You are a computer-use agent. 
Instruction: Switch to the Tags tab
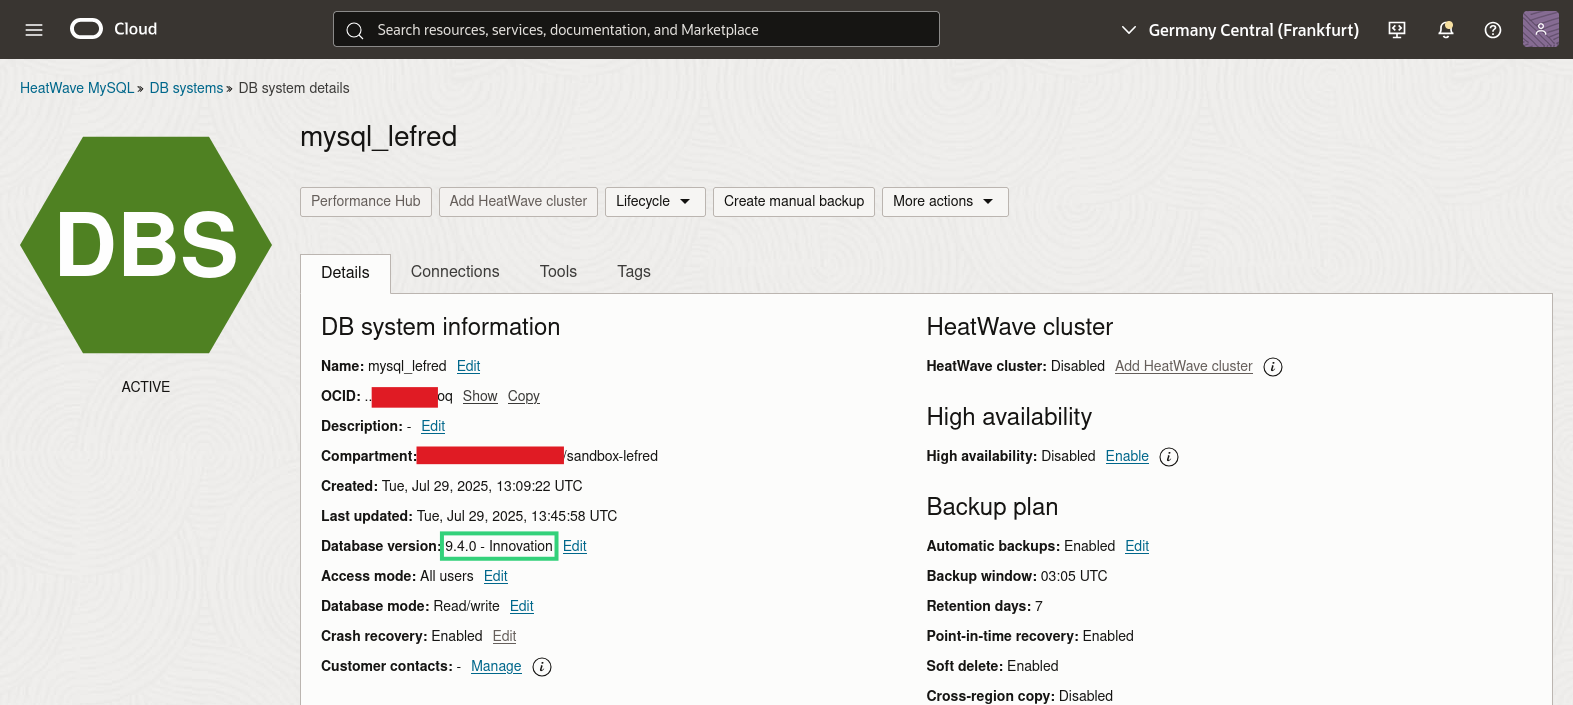634,272
